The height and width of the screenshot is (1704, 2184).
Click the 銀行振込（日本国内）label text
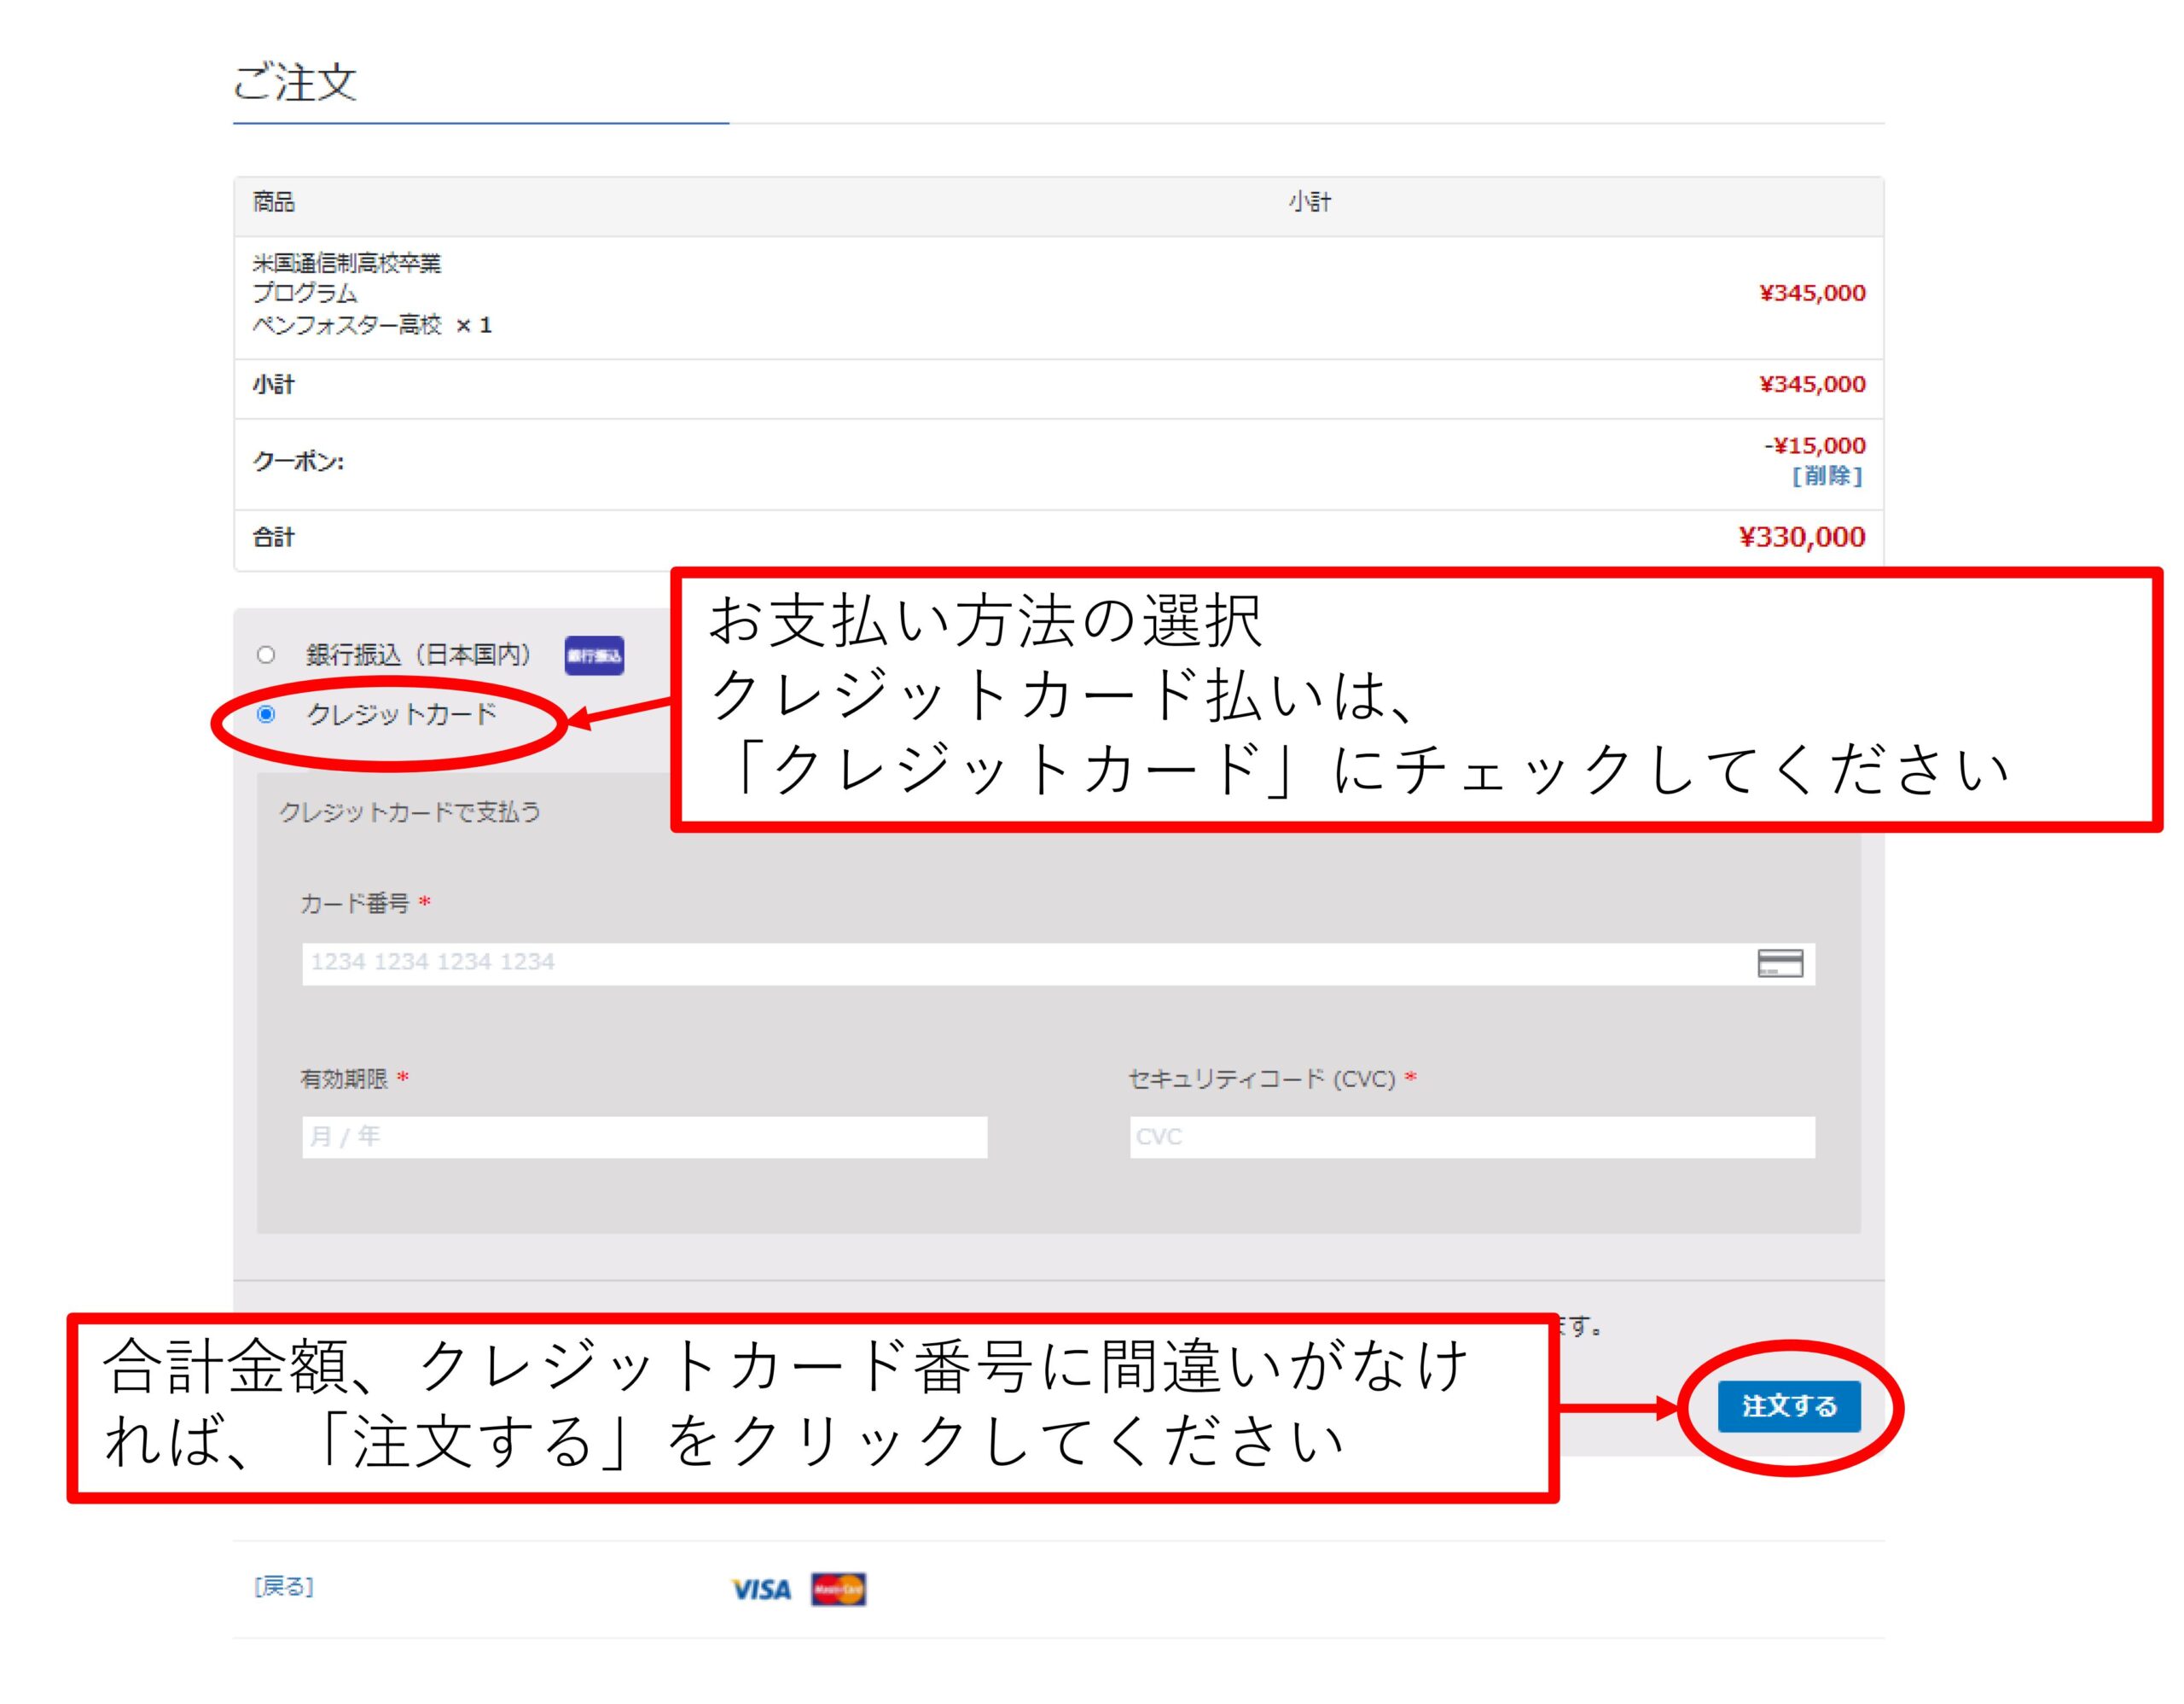[418, 656]
